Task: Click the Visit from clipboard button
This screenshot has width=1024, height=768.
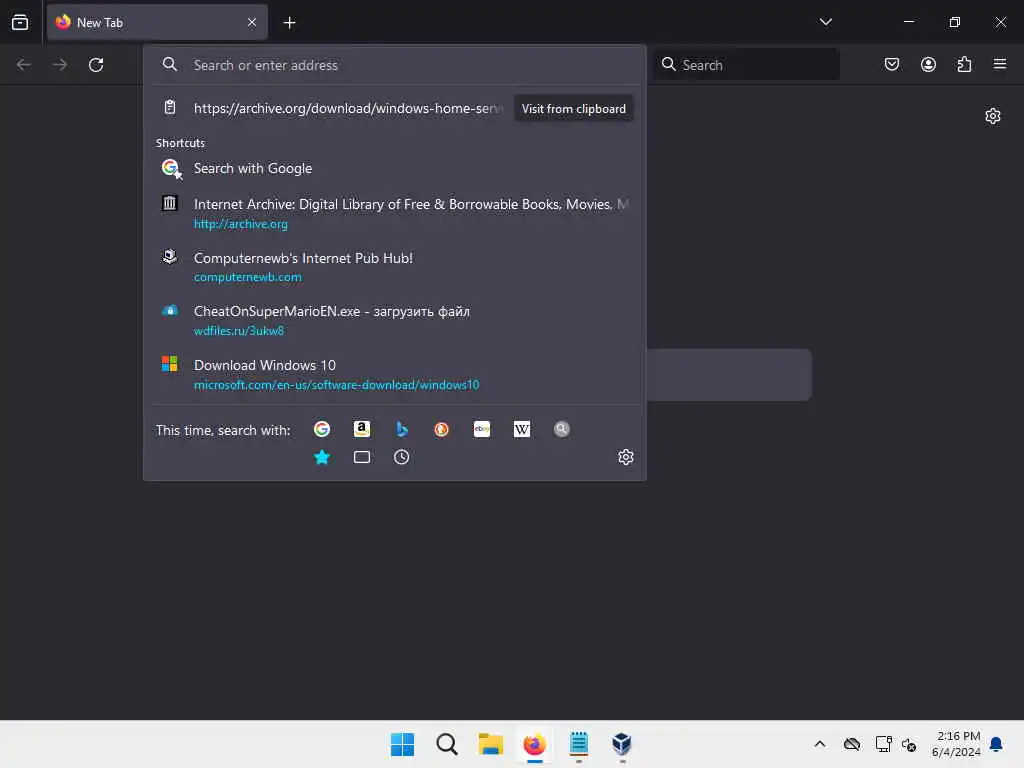Action: [573, 108]
